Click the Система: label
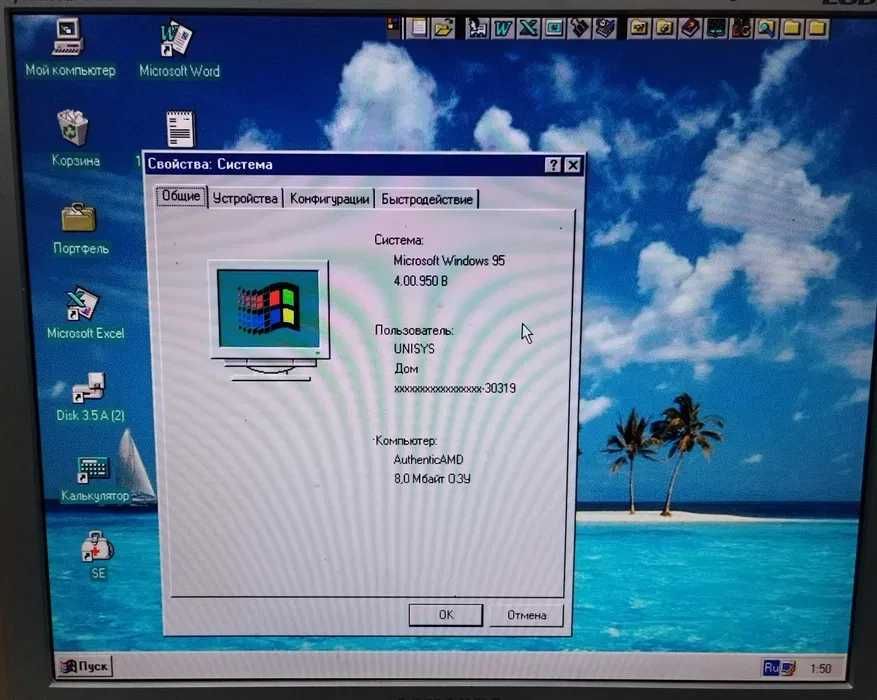This screenshot has height=700, width=877. (x=399, y=240)
